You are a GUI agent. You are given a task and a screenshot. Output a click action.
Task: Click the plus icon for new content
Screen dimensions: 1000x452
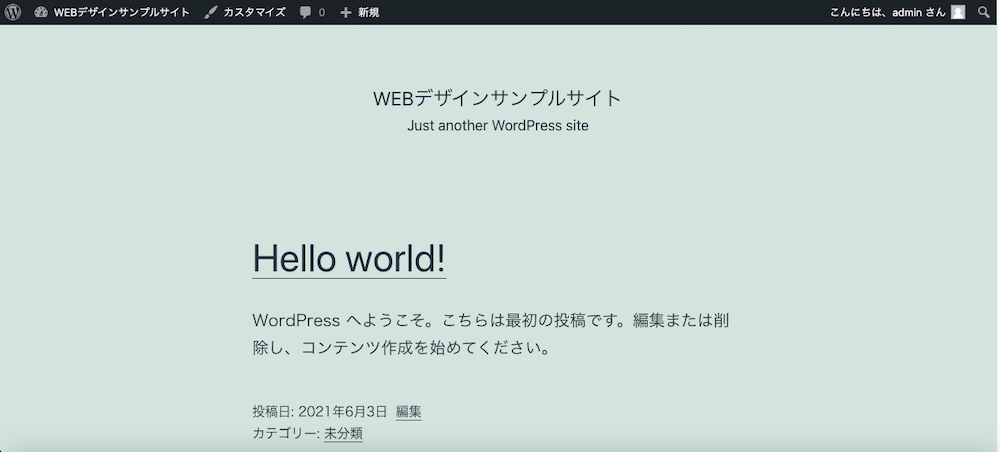(346, 12)
